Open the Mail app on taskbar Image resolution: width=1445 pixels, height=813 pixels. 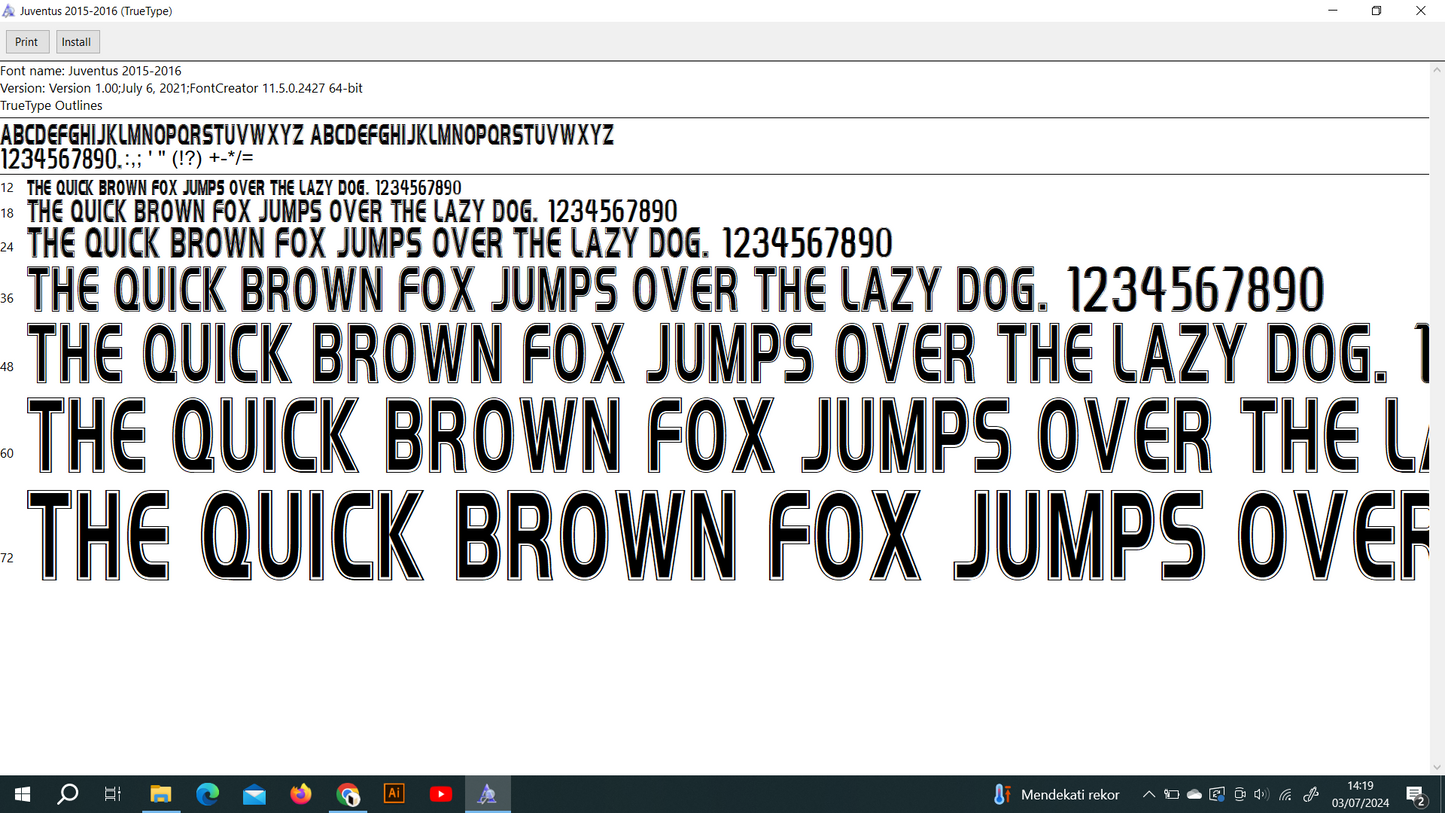pyautogui.click(x=254, y=794)
